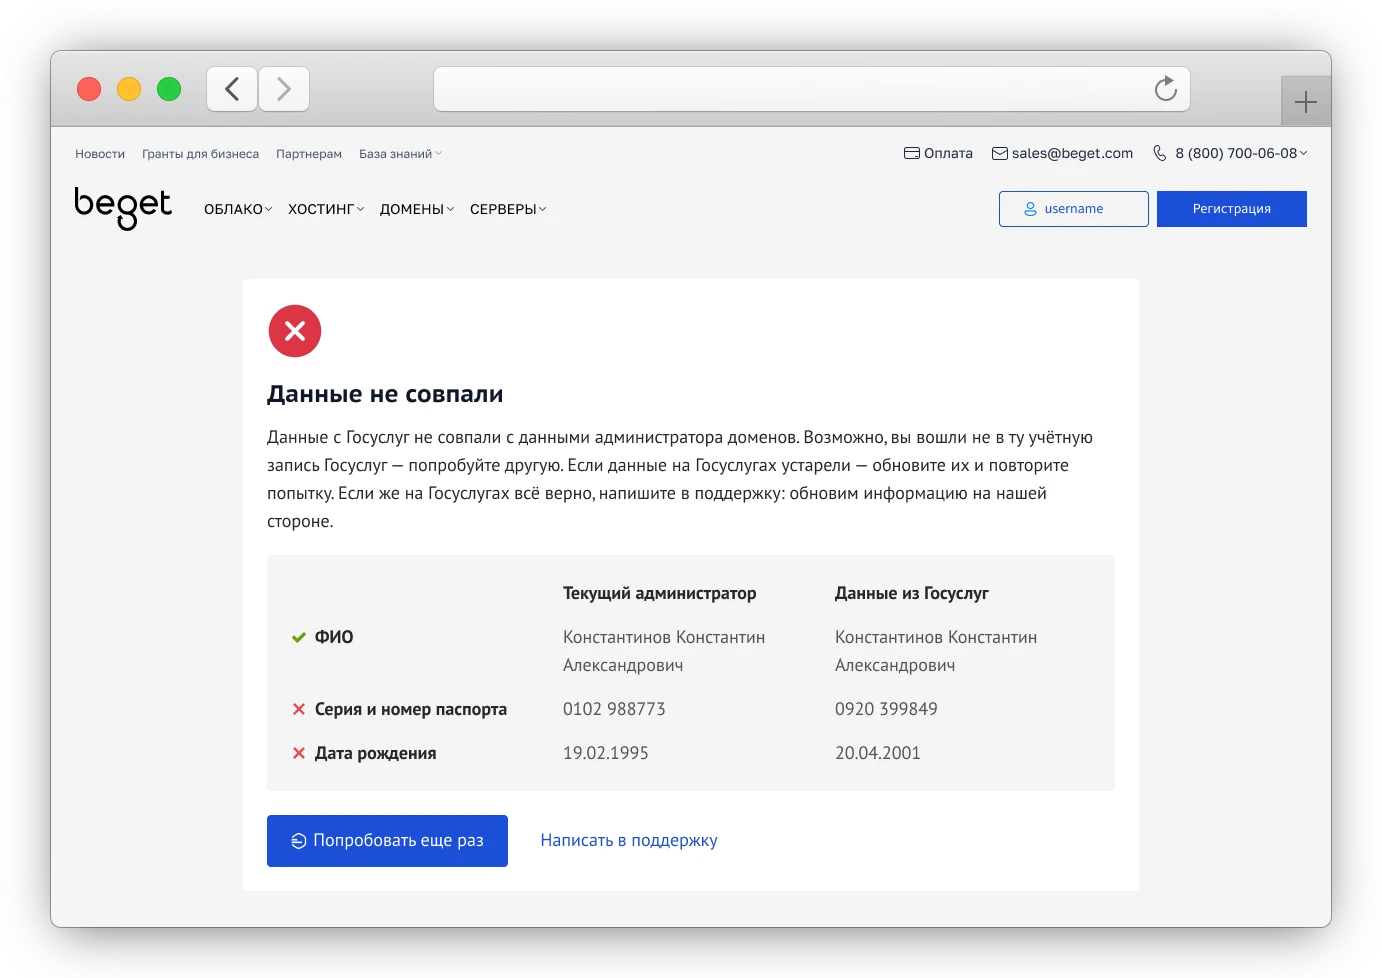Go back with the browser back arrow
This screenshot has width=1382, height=978.
(x=232, y=89)
